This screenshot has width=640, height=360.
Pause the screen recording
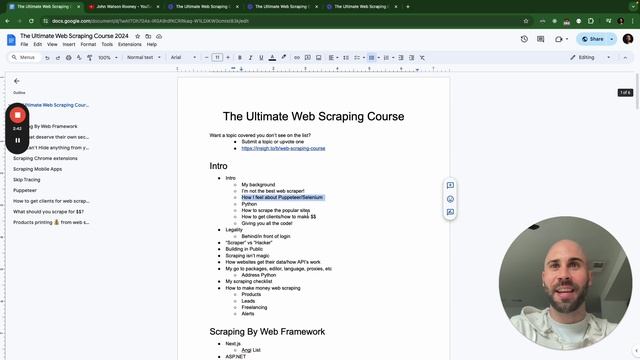[18, 140]
